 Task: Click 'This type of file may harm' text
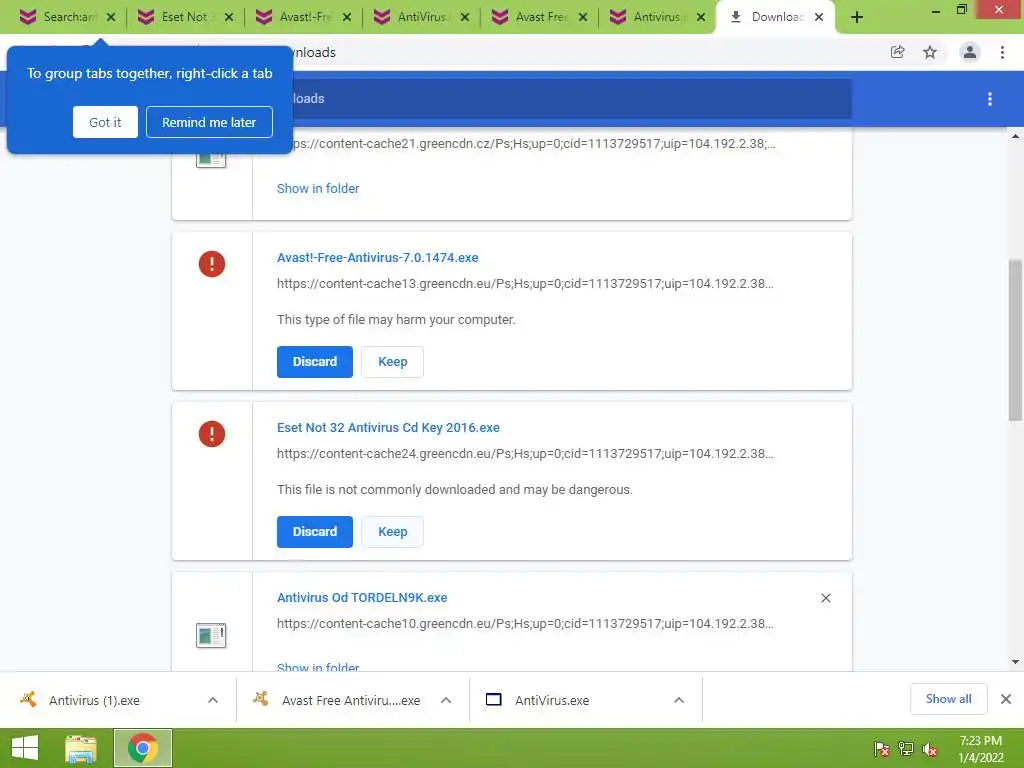(x=396, y=320)
